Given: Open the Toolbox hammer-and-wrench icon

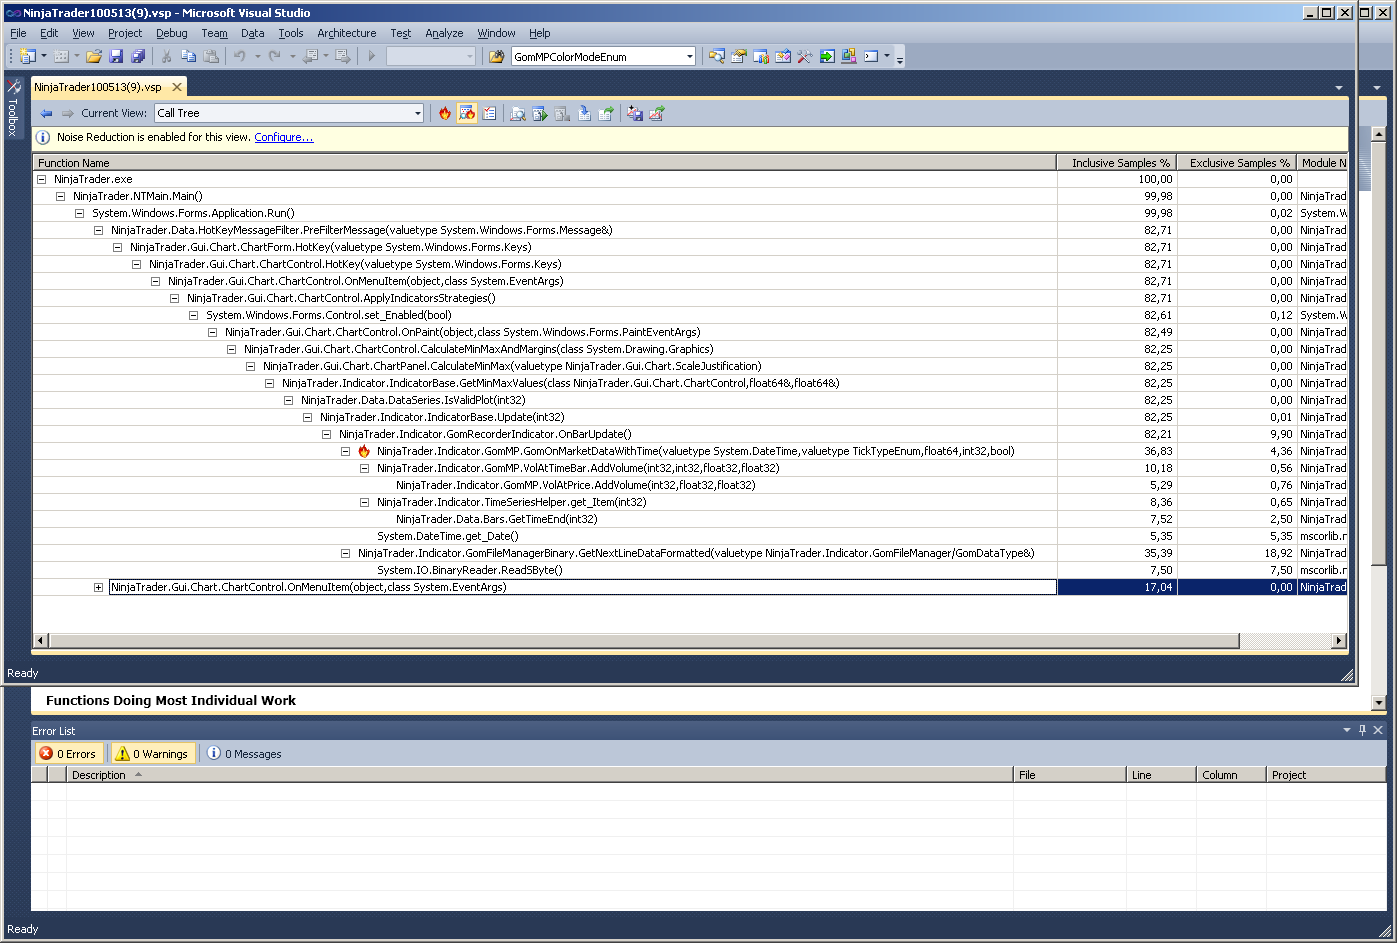Looking at the screenshot, I should coord(805,57).
